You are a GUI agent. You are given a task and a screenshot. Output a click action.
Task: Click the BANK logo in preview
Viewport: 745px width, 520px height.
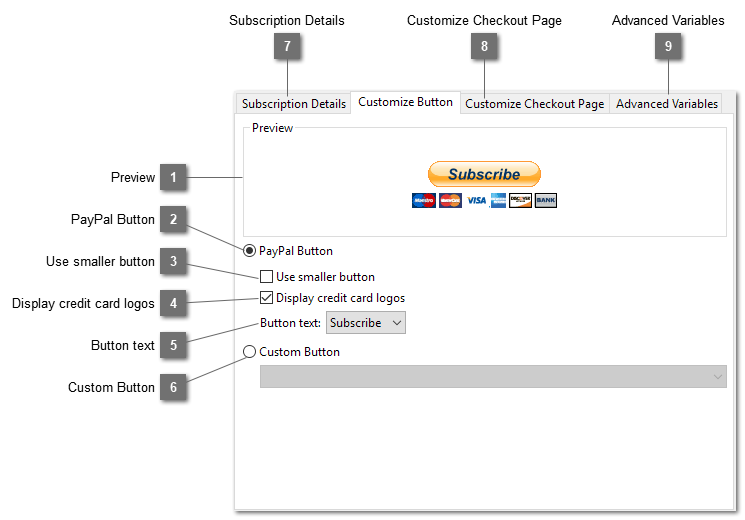[x=545, y=201]
